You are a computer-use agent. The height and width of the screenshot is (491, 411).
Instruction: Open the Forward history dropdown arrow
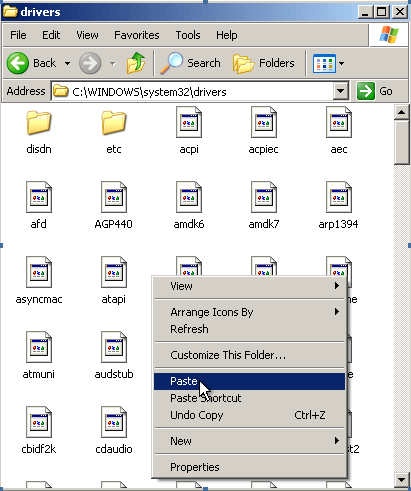coord(113,63)
